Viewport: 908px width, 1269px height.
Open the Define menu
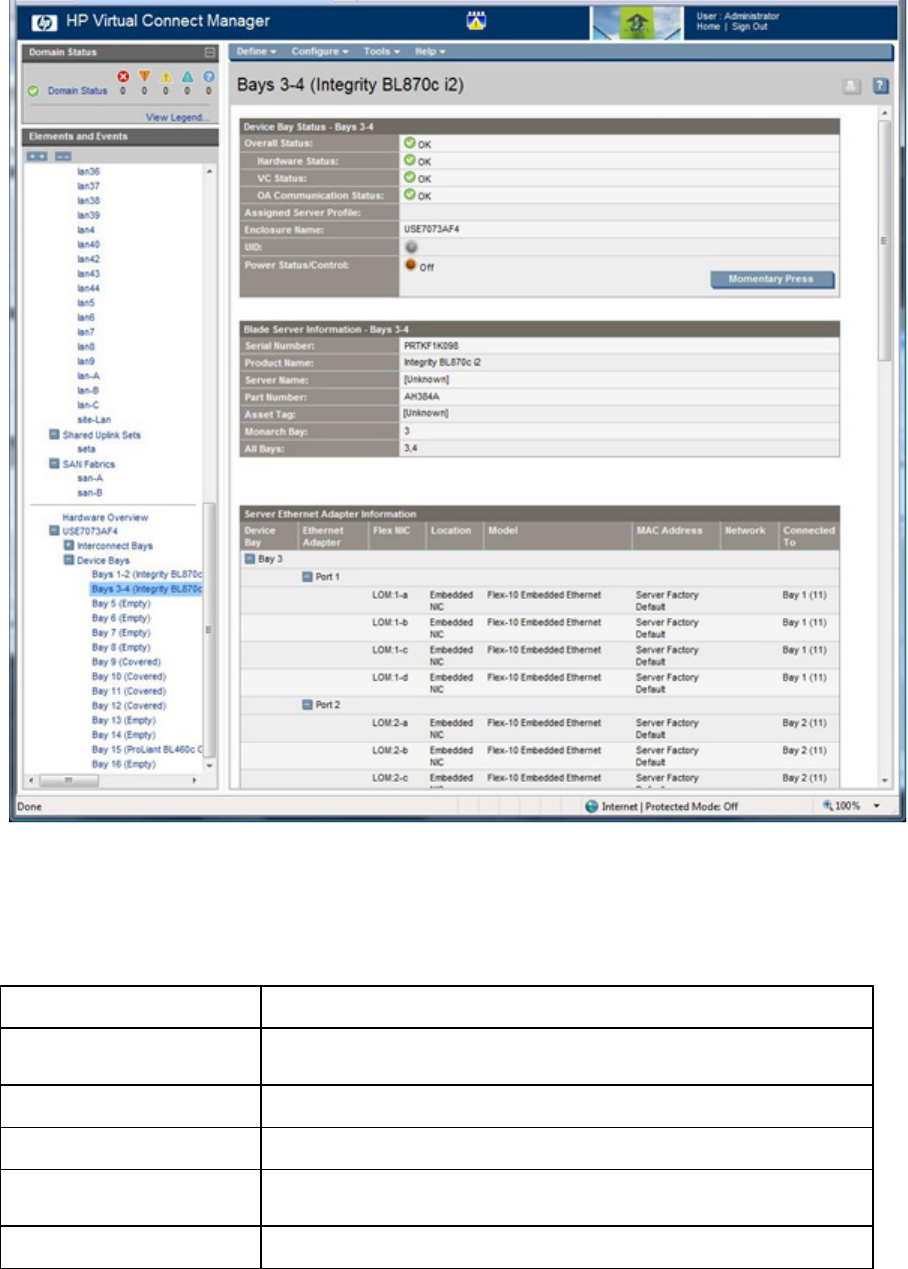pyautogui.click(x=255, y=50)
